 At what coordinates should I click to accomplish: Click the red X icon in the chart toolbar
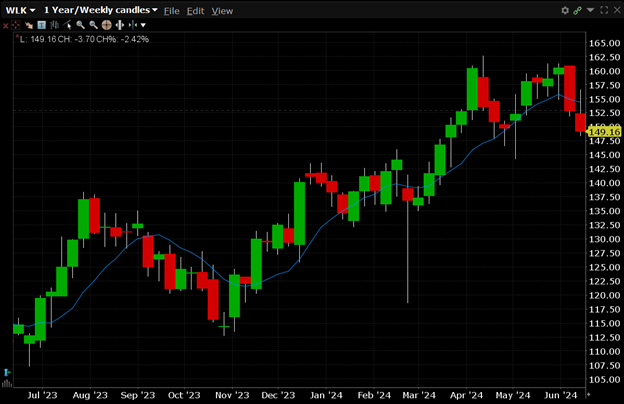pos(6,26)
